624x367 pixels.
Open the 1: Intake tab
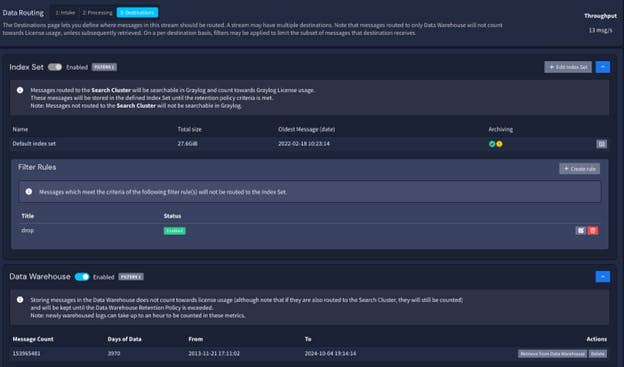click(65, 13)
